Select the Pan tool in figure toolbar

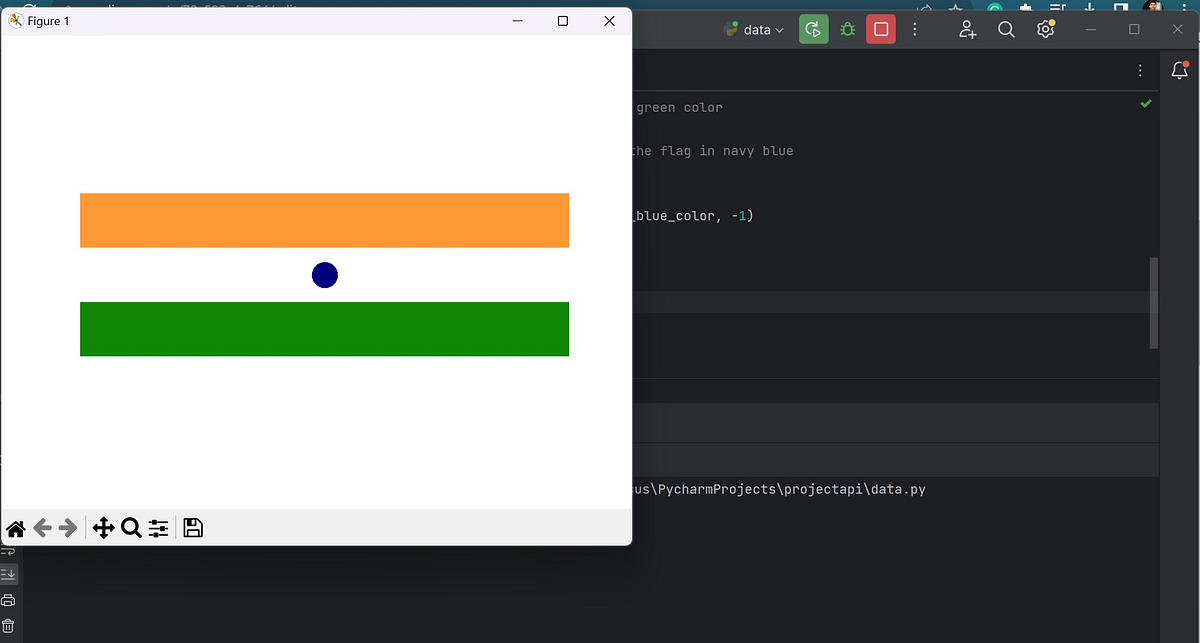[x=104, y=528]
